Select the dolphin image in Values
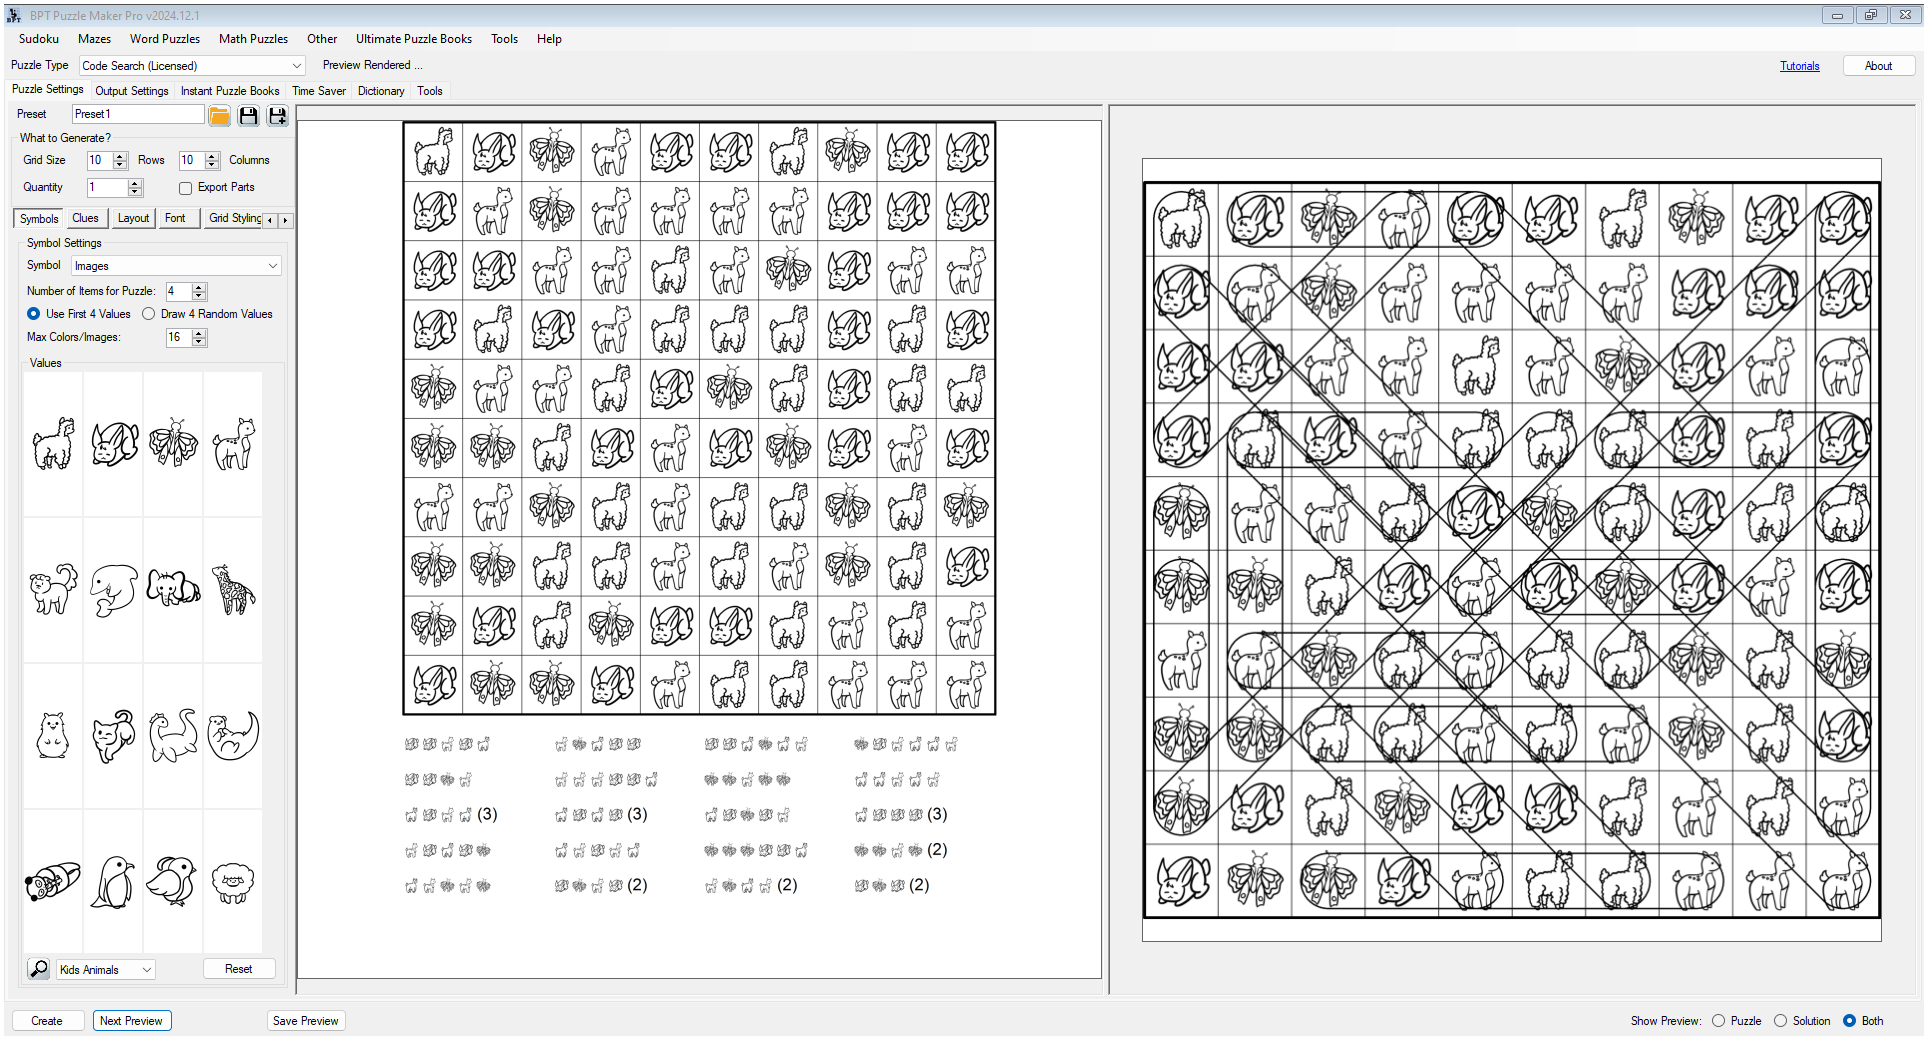The image size is (1928, 1040). click(113, 590)
